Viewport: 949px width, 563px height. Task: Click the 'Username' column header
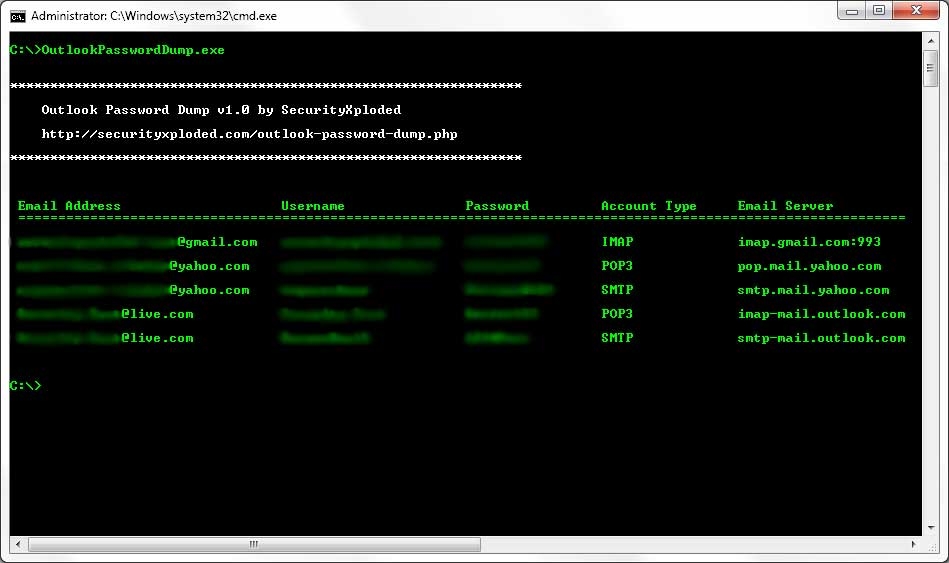coord(313,206)
